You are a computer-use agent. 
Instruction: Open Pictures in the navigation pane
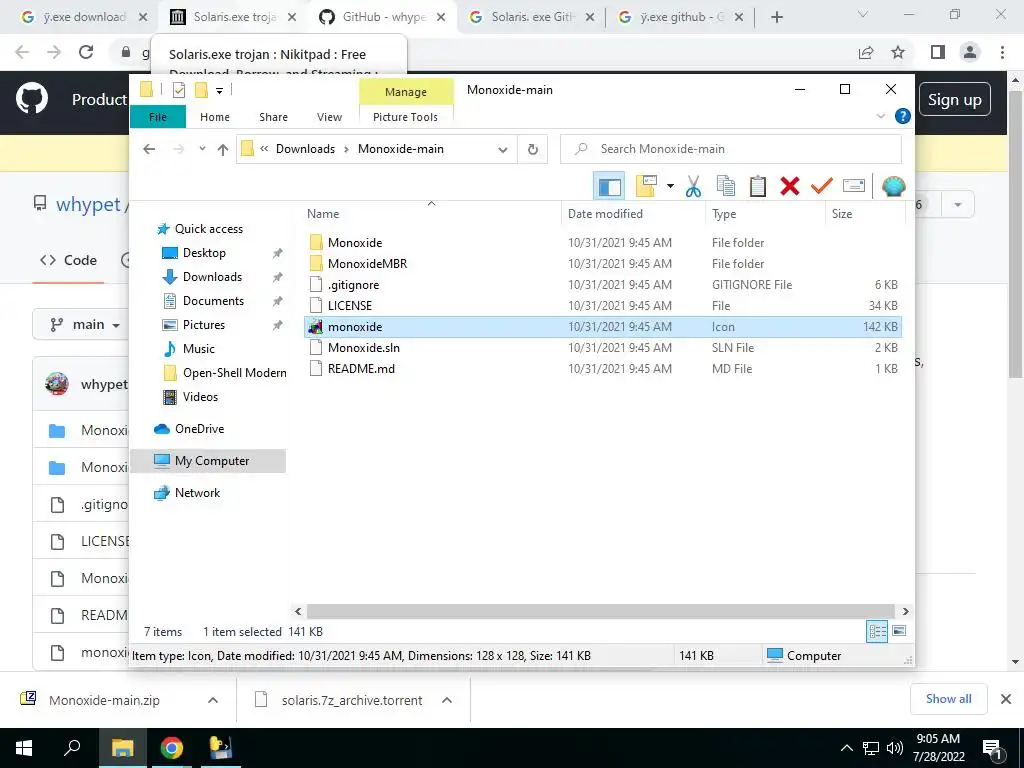tap(203, 325)
